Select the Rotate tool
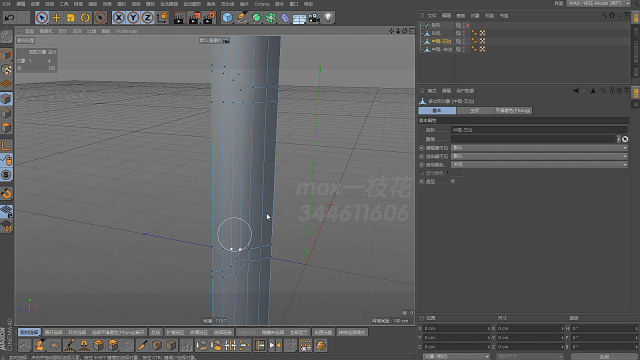This screenshot has width=640, height=360. [x=85, y=18]
